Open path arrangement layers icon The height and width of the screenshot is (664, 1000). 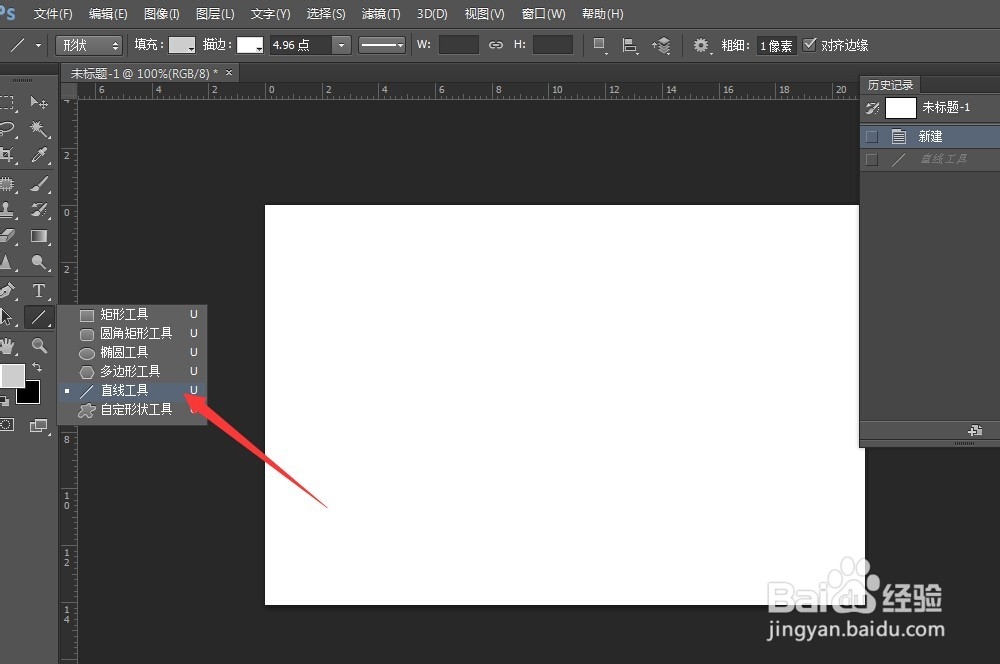661,45
